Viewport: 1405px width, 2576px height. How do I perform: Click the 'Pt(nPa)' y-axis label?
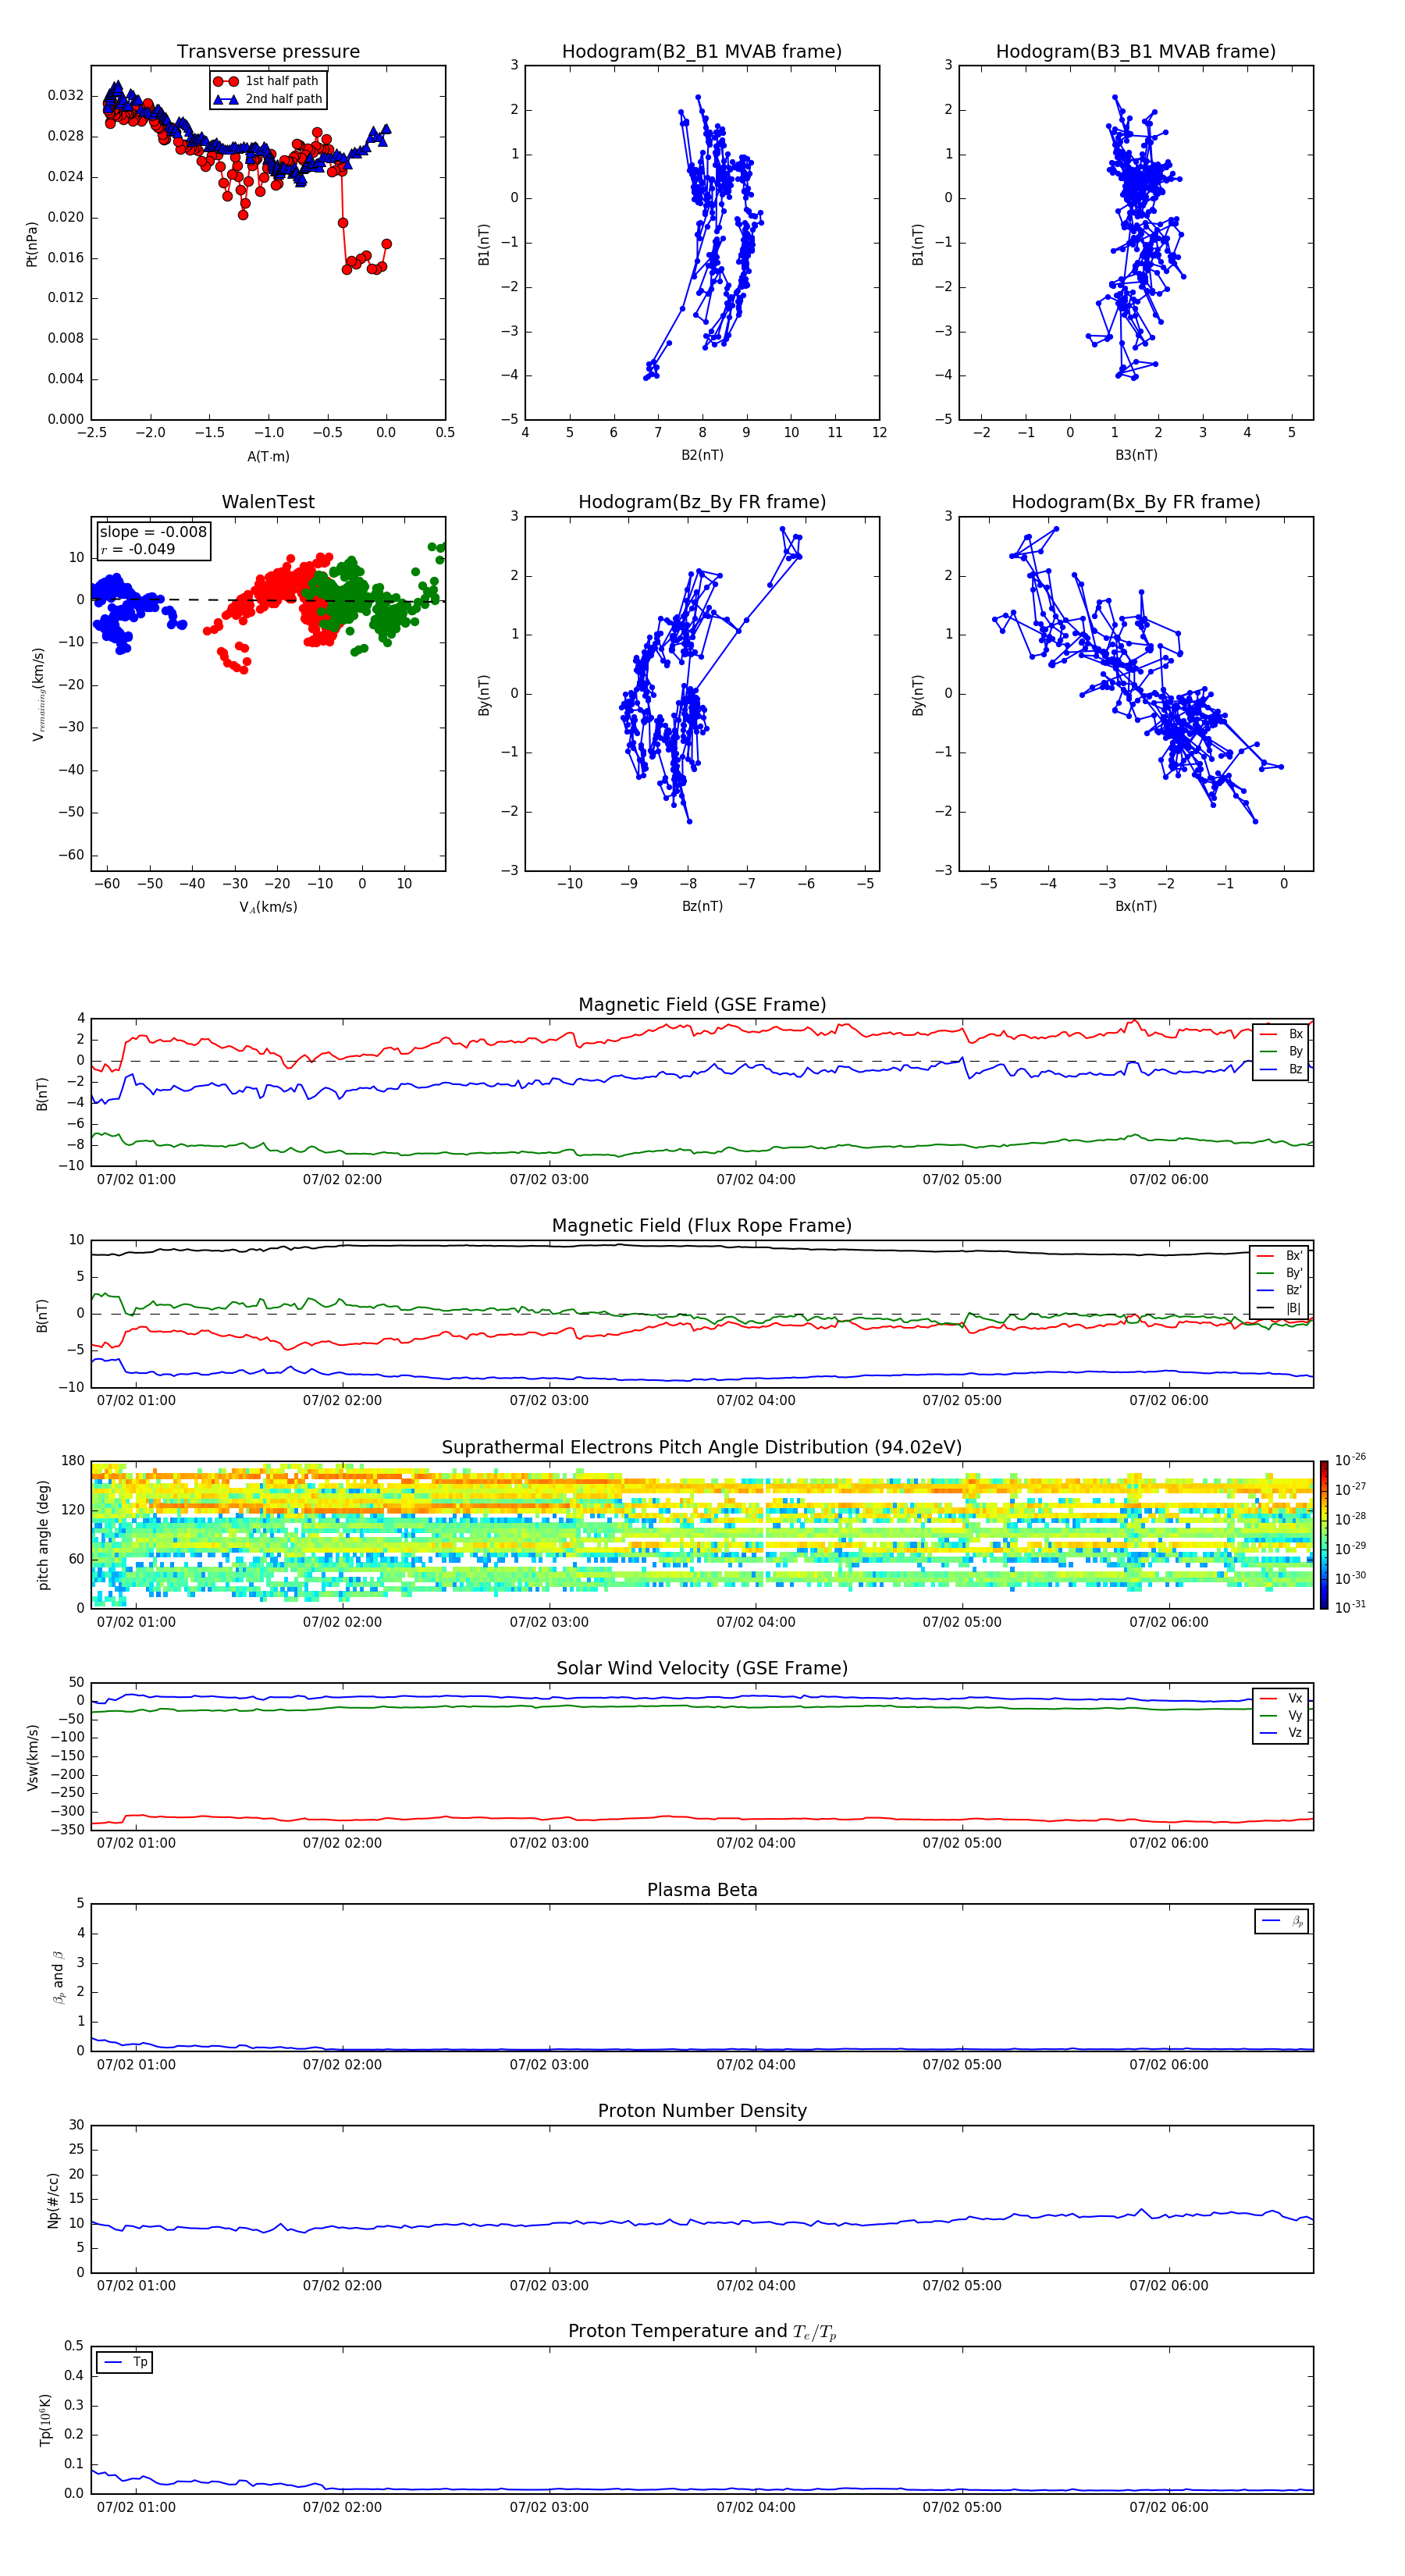31,243
